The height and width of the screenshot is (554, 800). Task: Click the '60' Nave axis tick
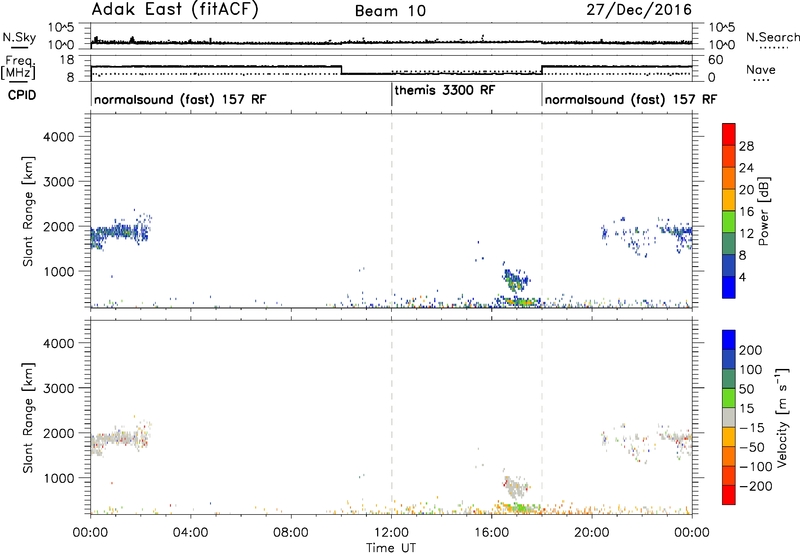coord(716,60)
